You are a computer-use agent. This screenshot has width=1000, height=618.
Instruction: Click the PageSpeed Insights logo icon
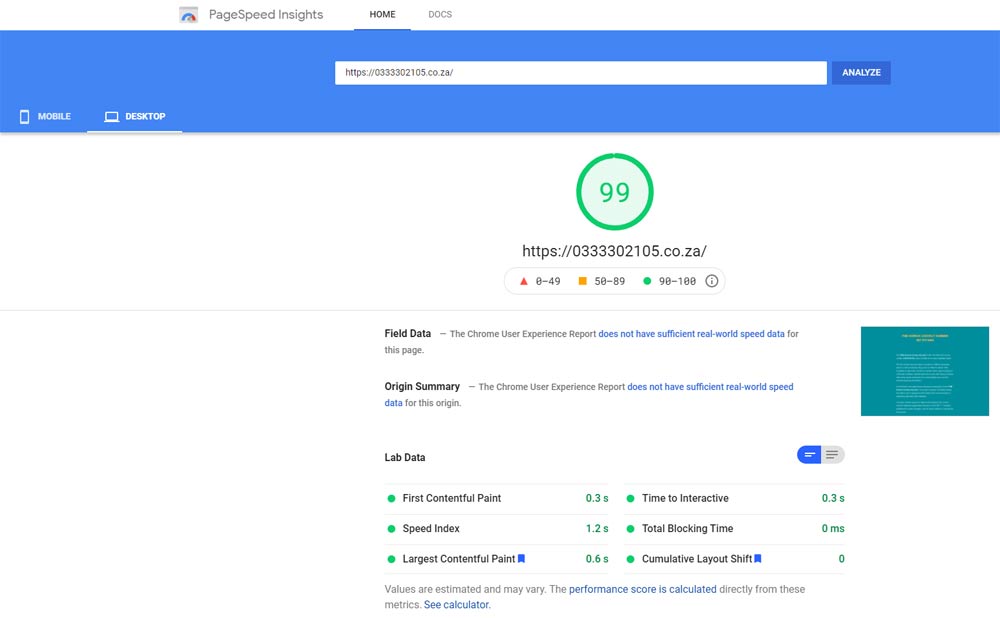tap(188, 15)
